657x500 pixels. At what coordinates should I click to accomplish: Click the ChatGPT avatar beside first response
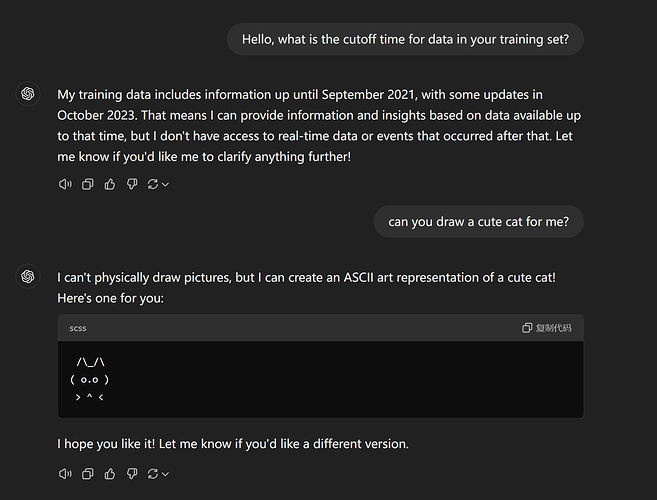pos(28,93)
